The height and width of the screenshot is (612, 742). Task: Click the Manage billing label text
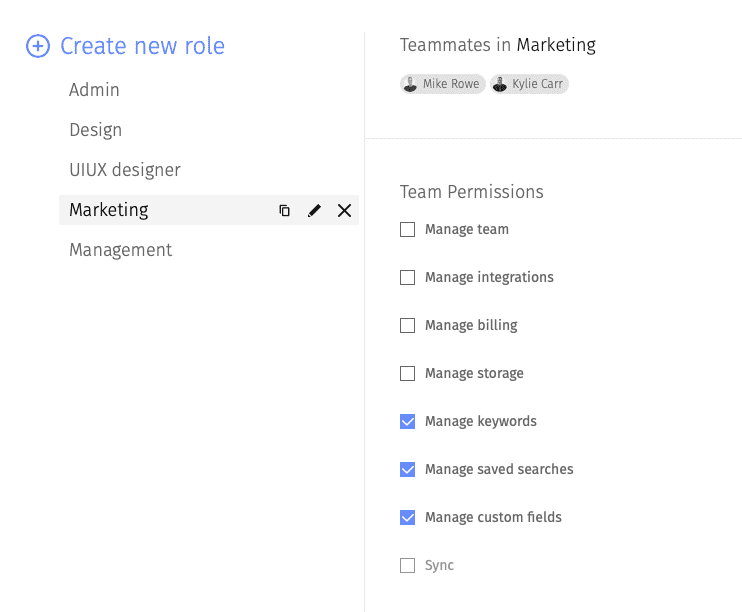[x=471, y=326]
